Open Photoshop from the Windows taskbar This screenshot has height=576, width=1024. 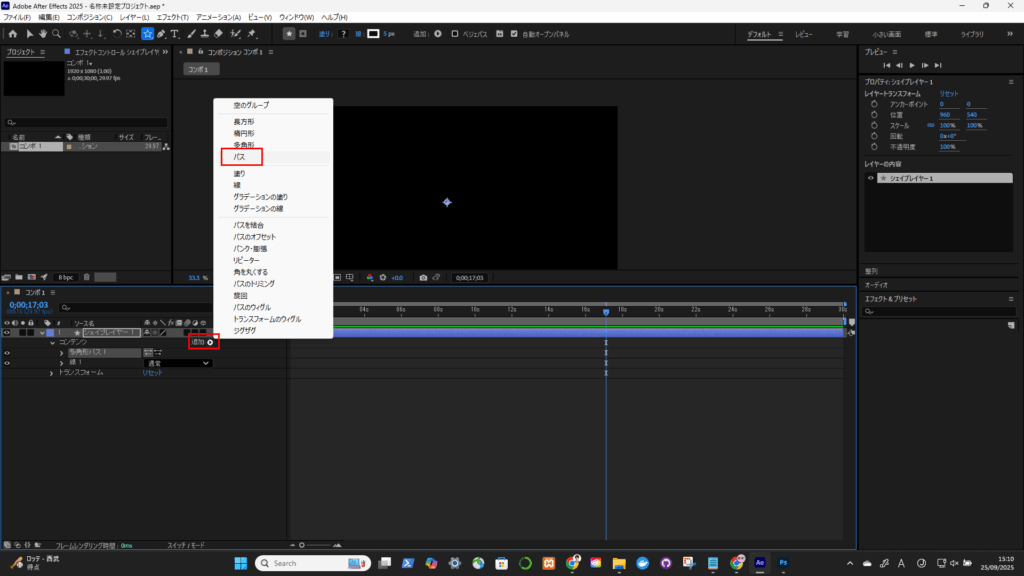[x=783, y=563]
